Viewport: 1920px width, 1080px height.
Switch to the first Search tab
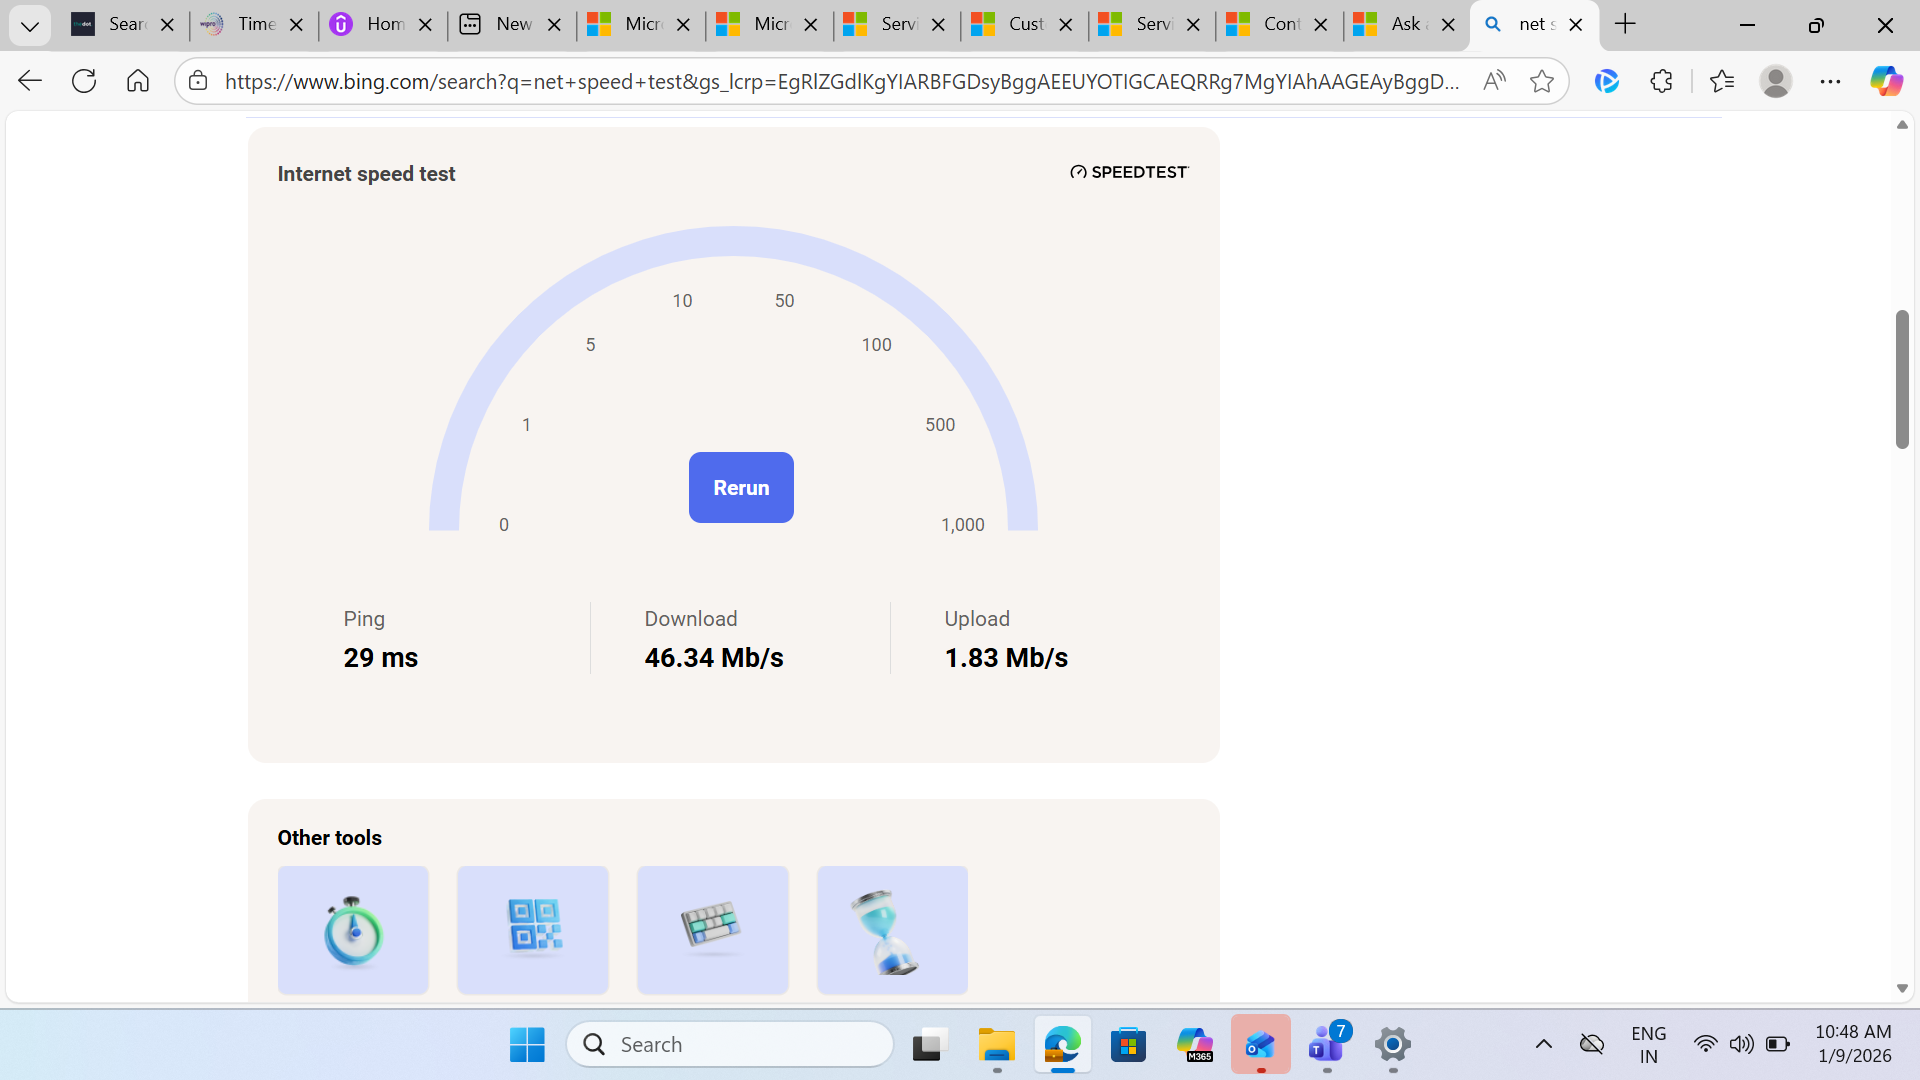pyautogui.click(x=120, y=24)
